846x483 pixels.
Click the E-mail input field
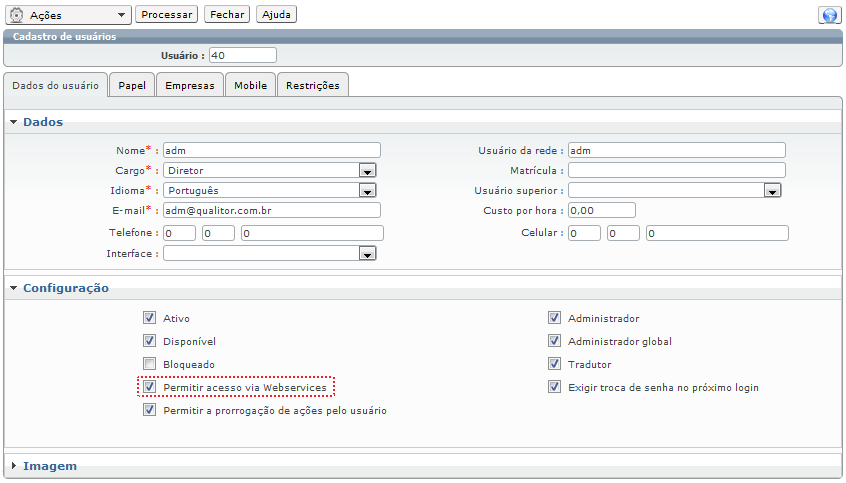coord(272,211)
